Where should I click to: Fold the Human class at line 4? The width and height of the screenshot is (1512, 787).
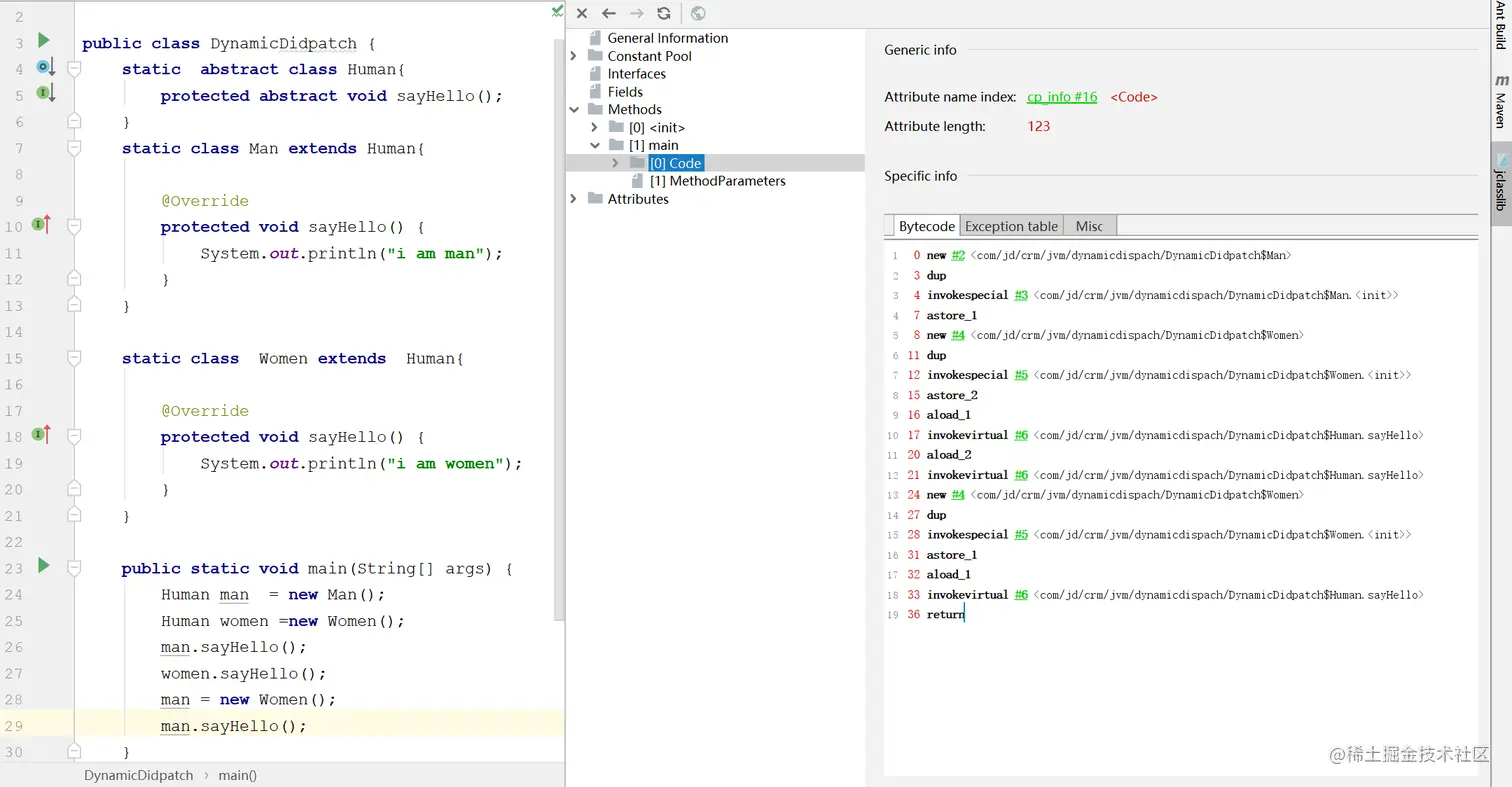tap(74, 69)
